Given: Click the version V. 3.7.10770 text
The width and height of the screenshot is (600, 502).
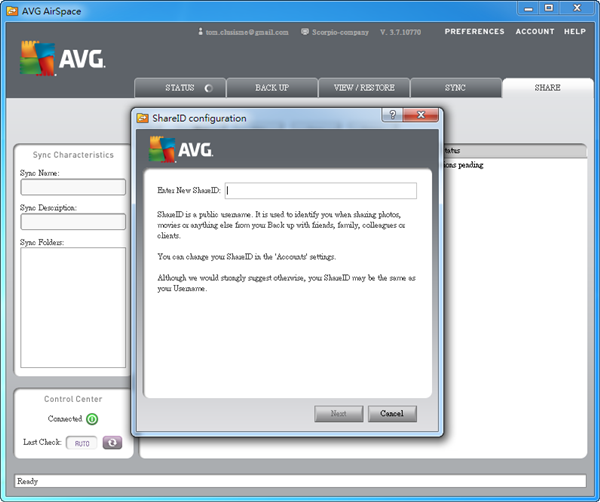Looking at the screenshot, I should pos(401,32).
